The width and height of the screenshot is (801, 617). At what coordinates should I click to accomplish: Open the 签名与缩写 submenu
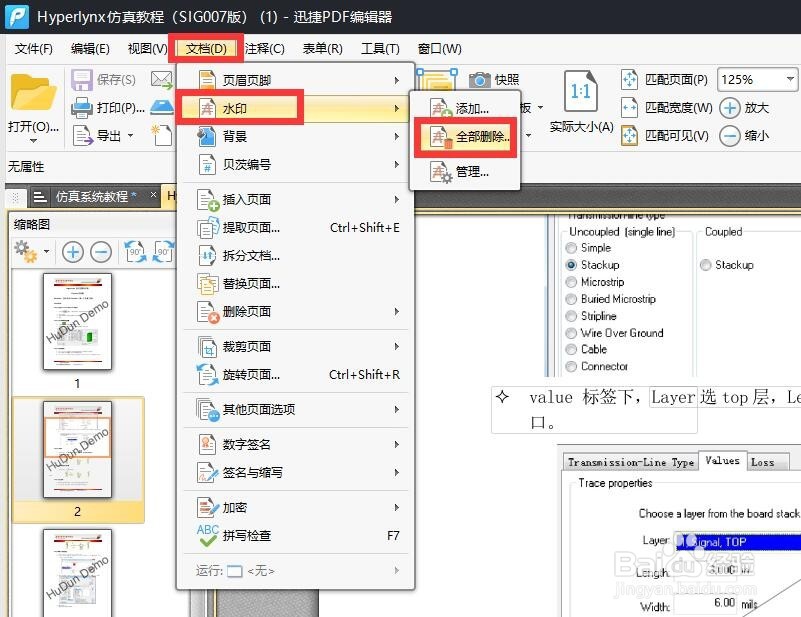[295, 472]
